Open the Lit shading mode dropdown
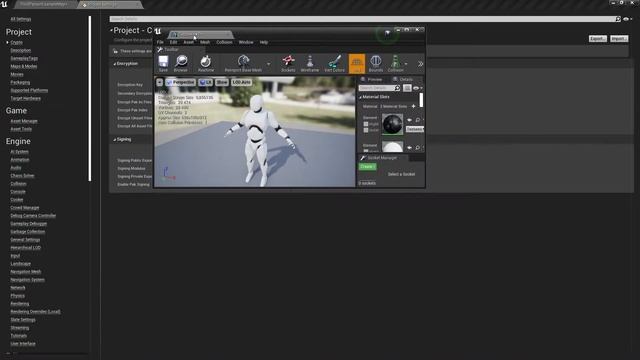 [205, 82]
